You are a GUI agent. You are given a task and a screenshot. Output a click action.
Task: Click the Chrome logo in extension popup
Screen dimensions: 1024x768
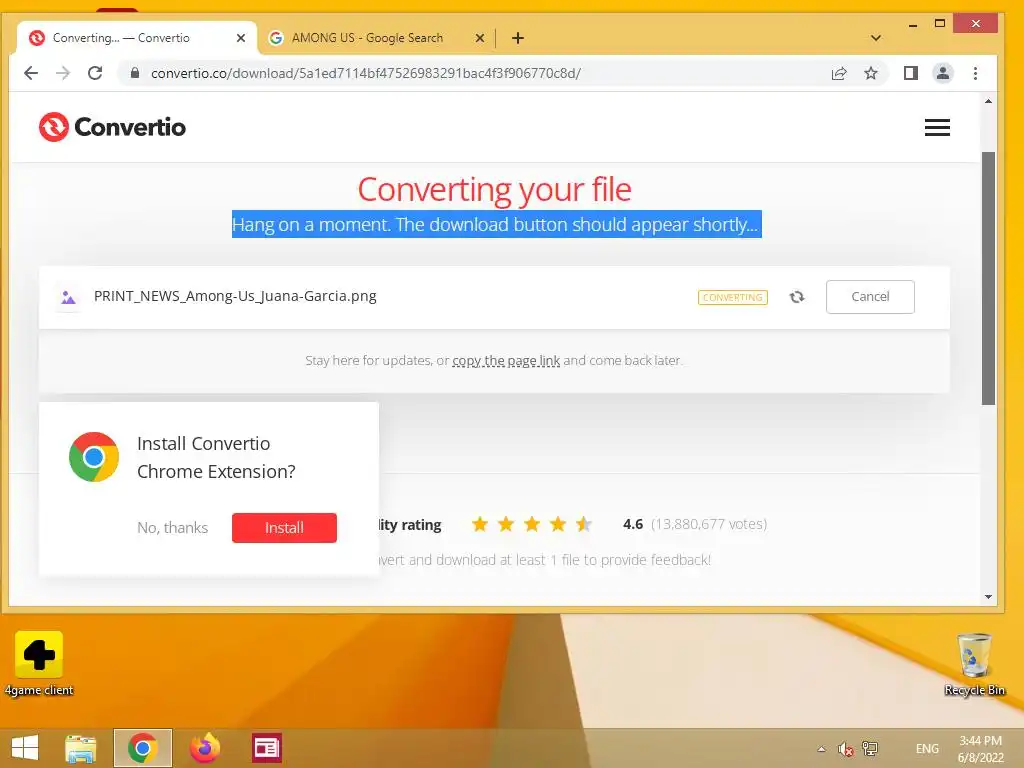pyautogui.click(x=94, y=457)
